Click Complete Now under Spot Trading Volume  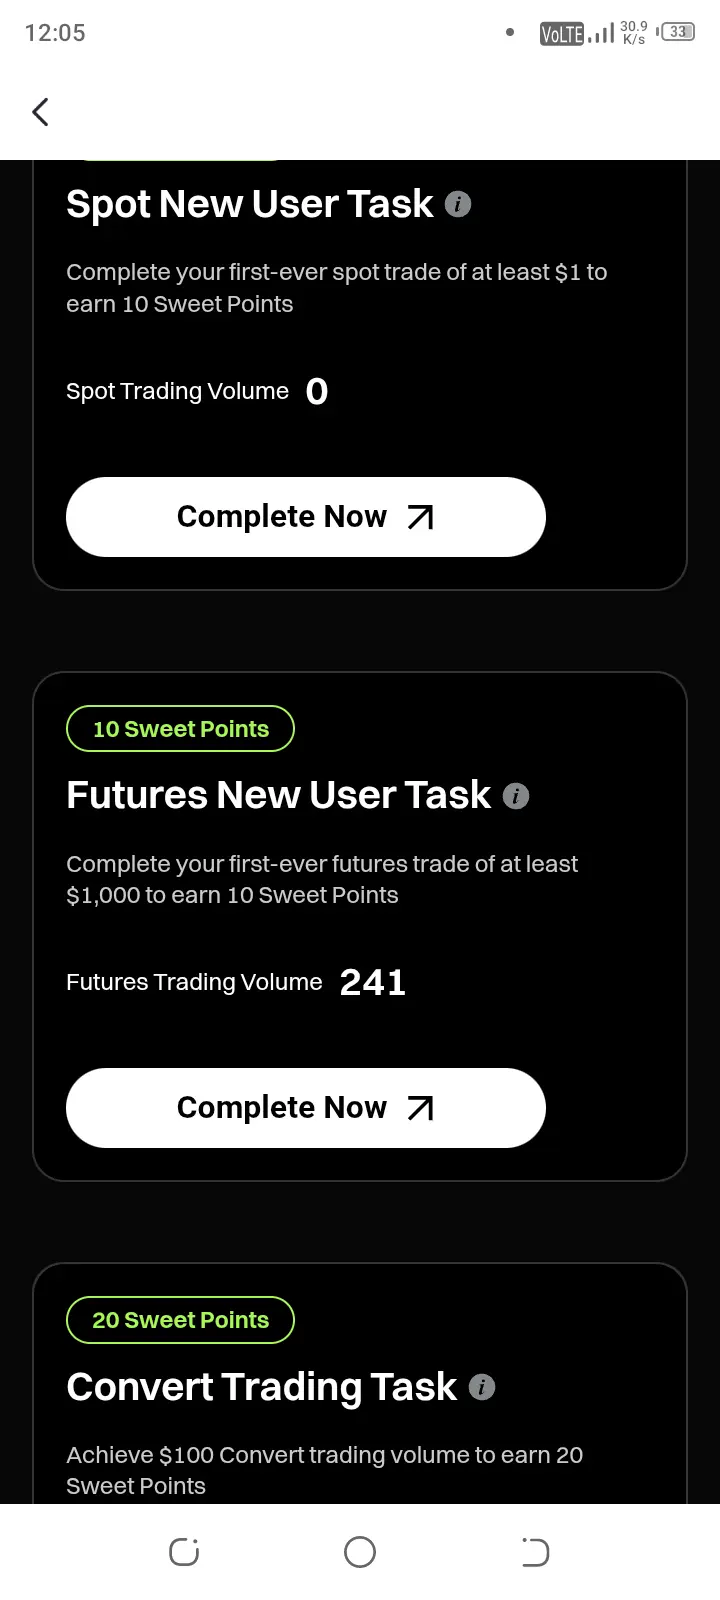[306, 517]
